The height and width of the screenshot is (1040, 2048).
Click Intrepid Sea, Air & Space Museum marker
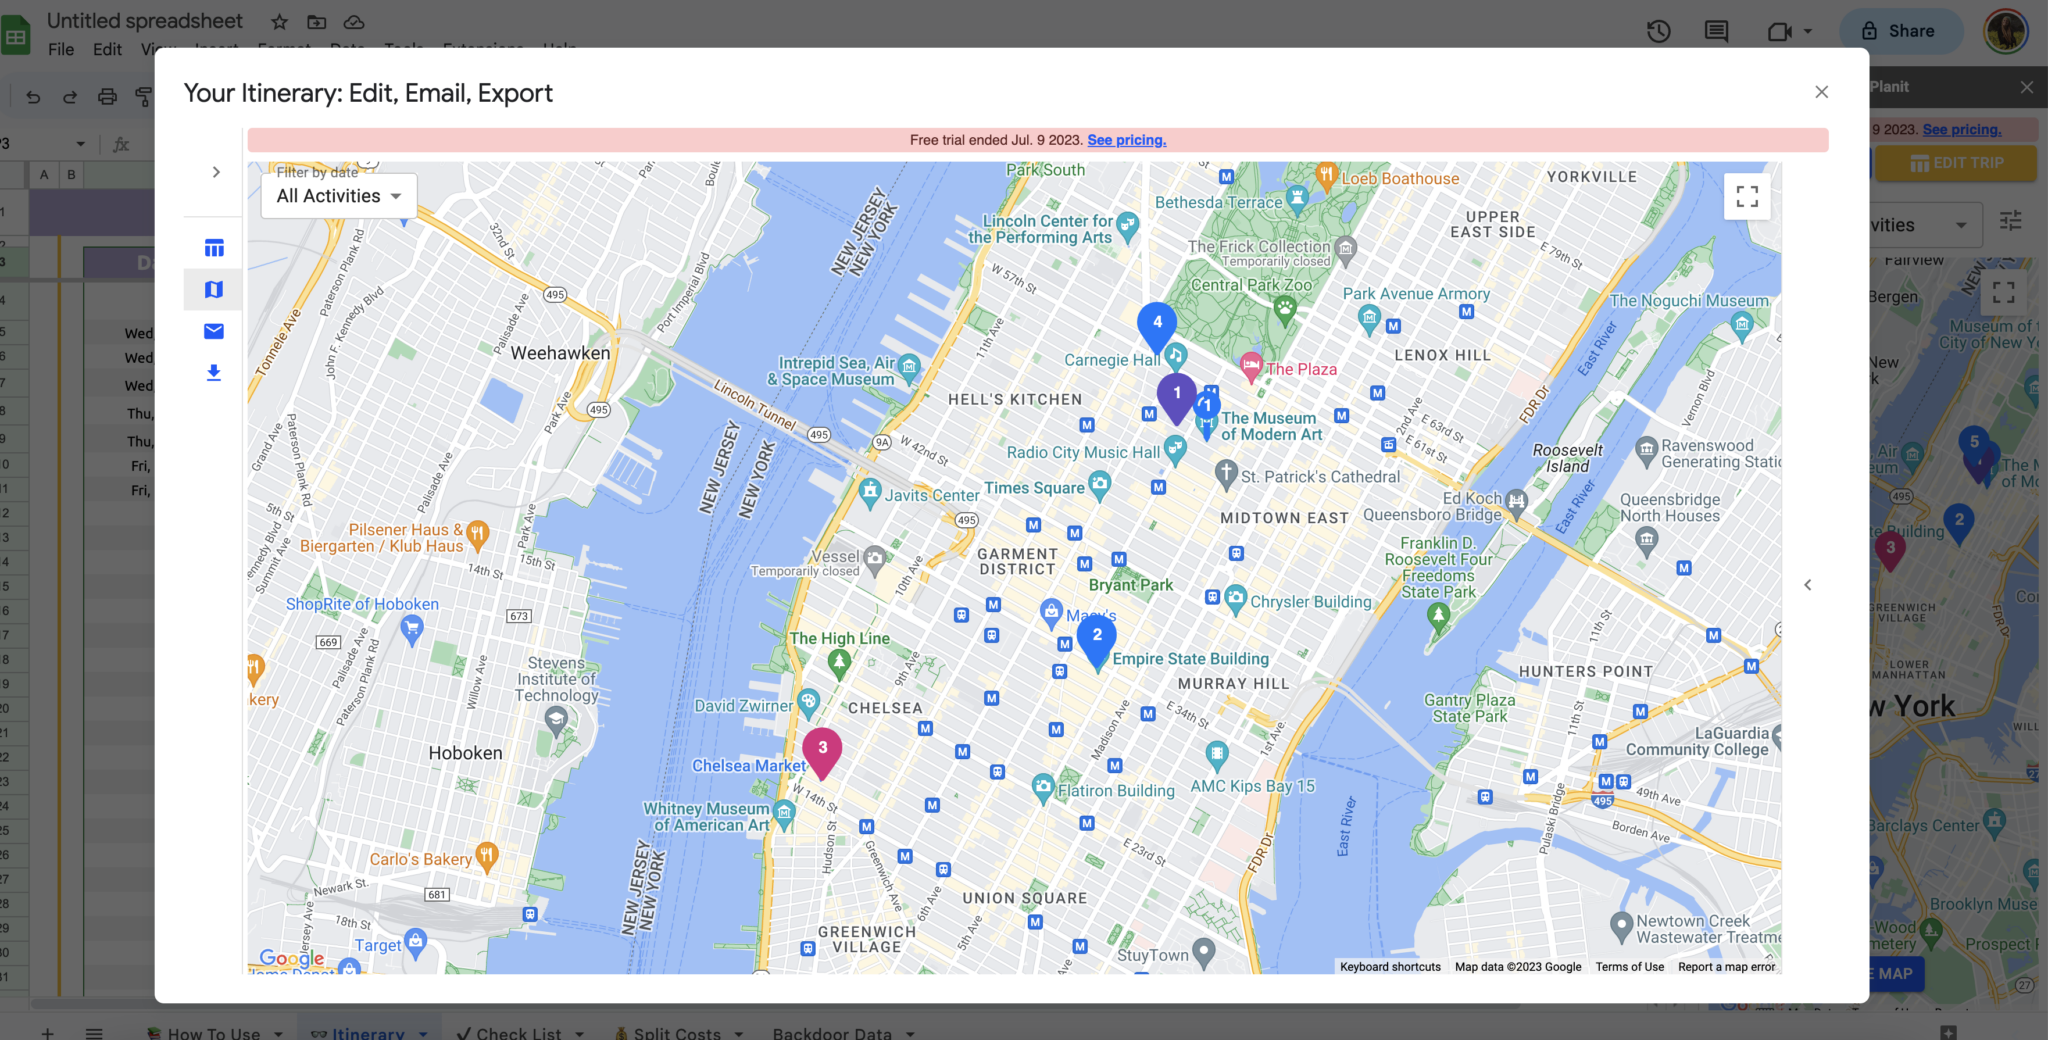[x=909, y=367]
